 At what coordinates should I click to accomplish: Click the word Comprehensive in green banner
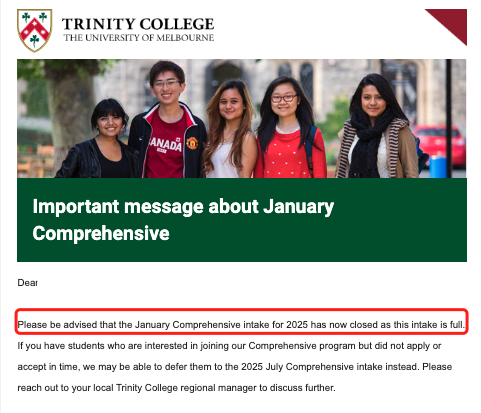click(x=101, y=233)
